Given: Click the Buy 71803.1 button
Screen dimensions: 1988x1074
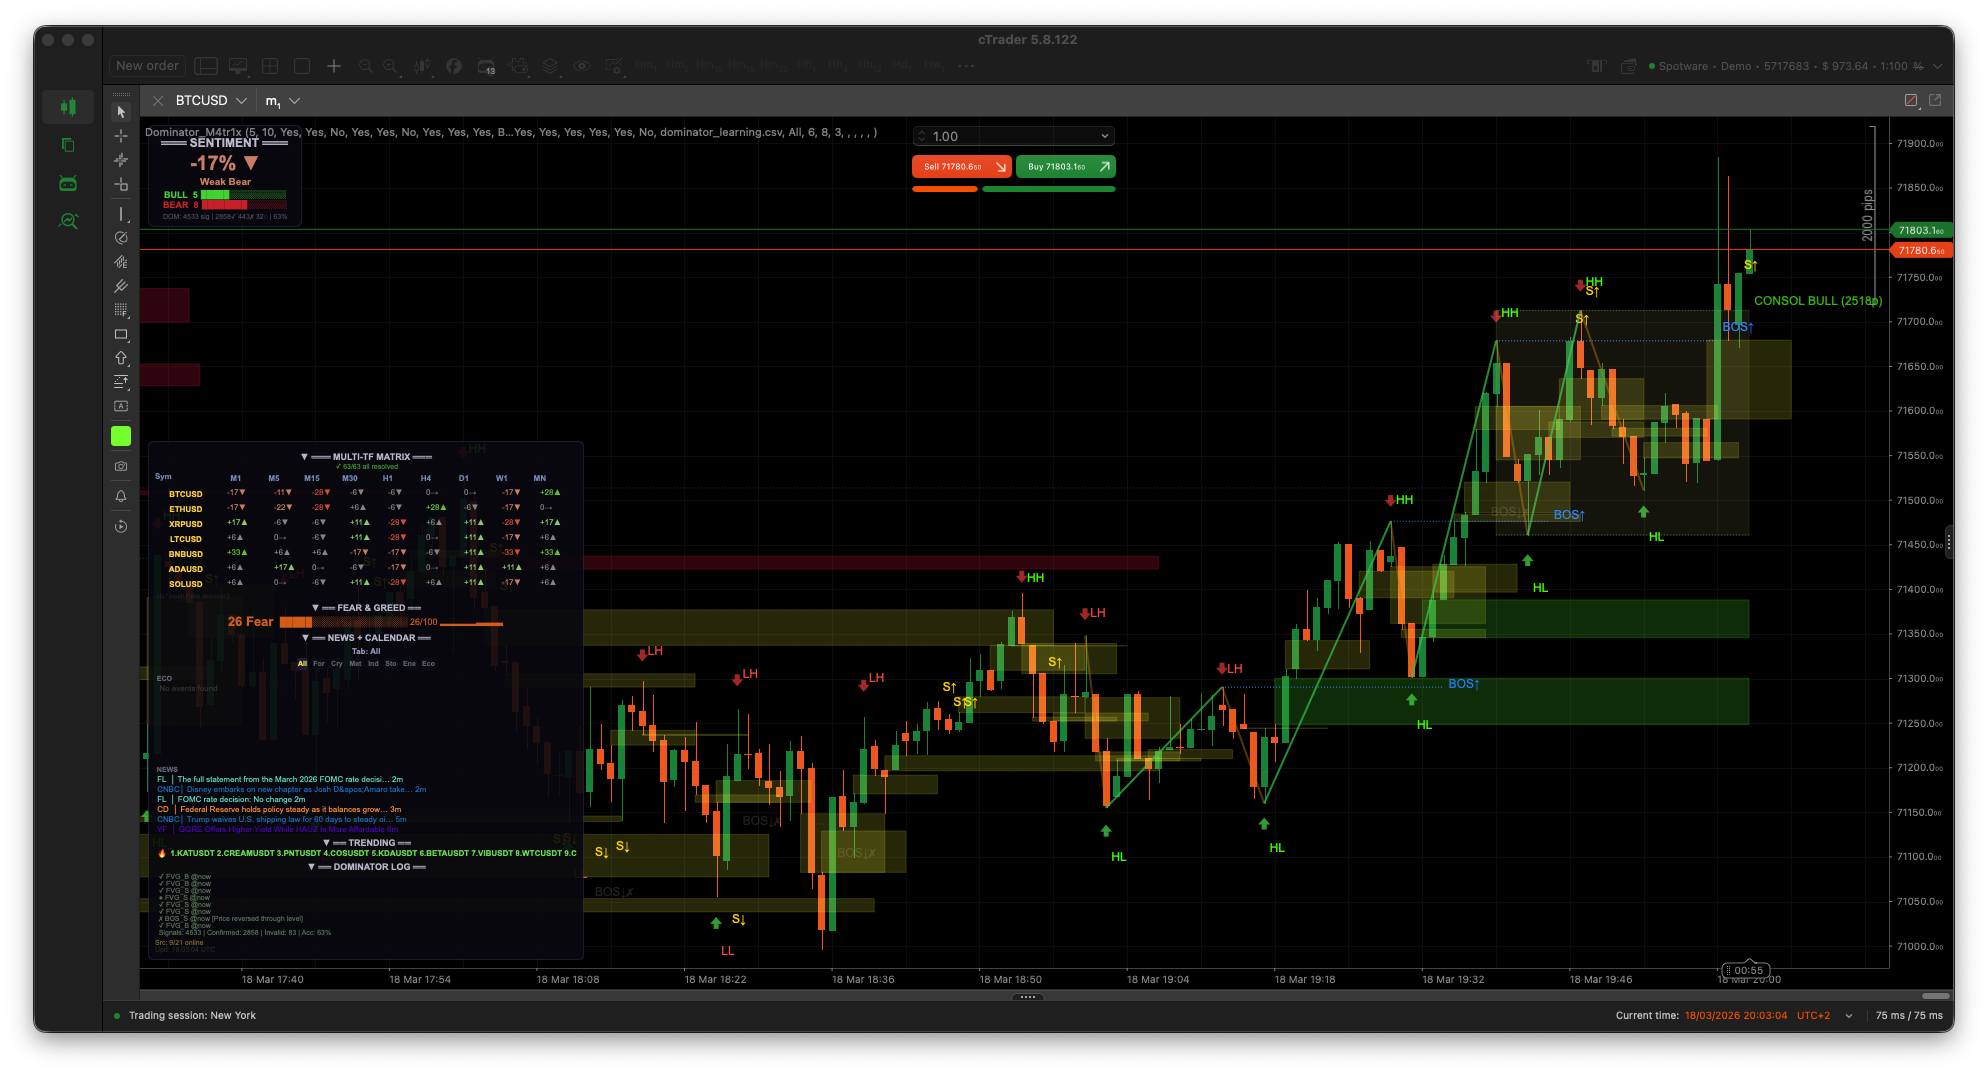Looking at the screenshot, I should pyautogui.click(x=1065, y=167).
